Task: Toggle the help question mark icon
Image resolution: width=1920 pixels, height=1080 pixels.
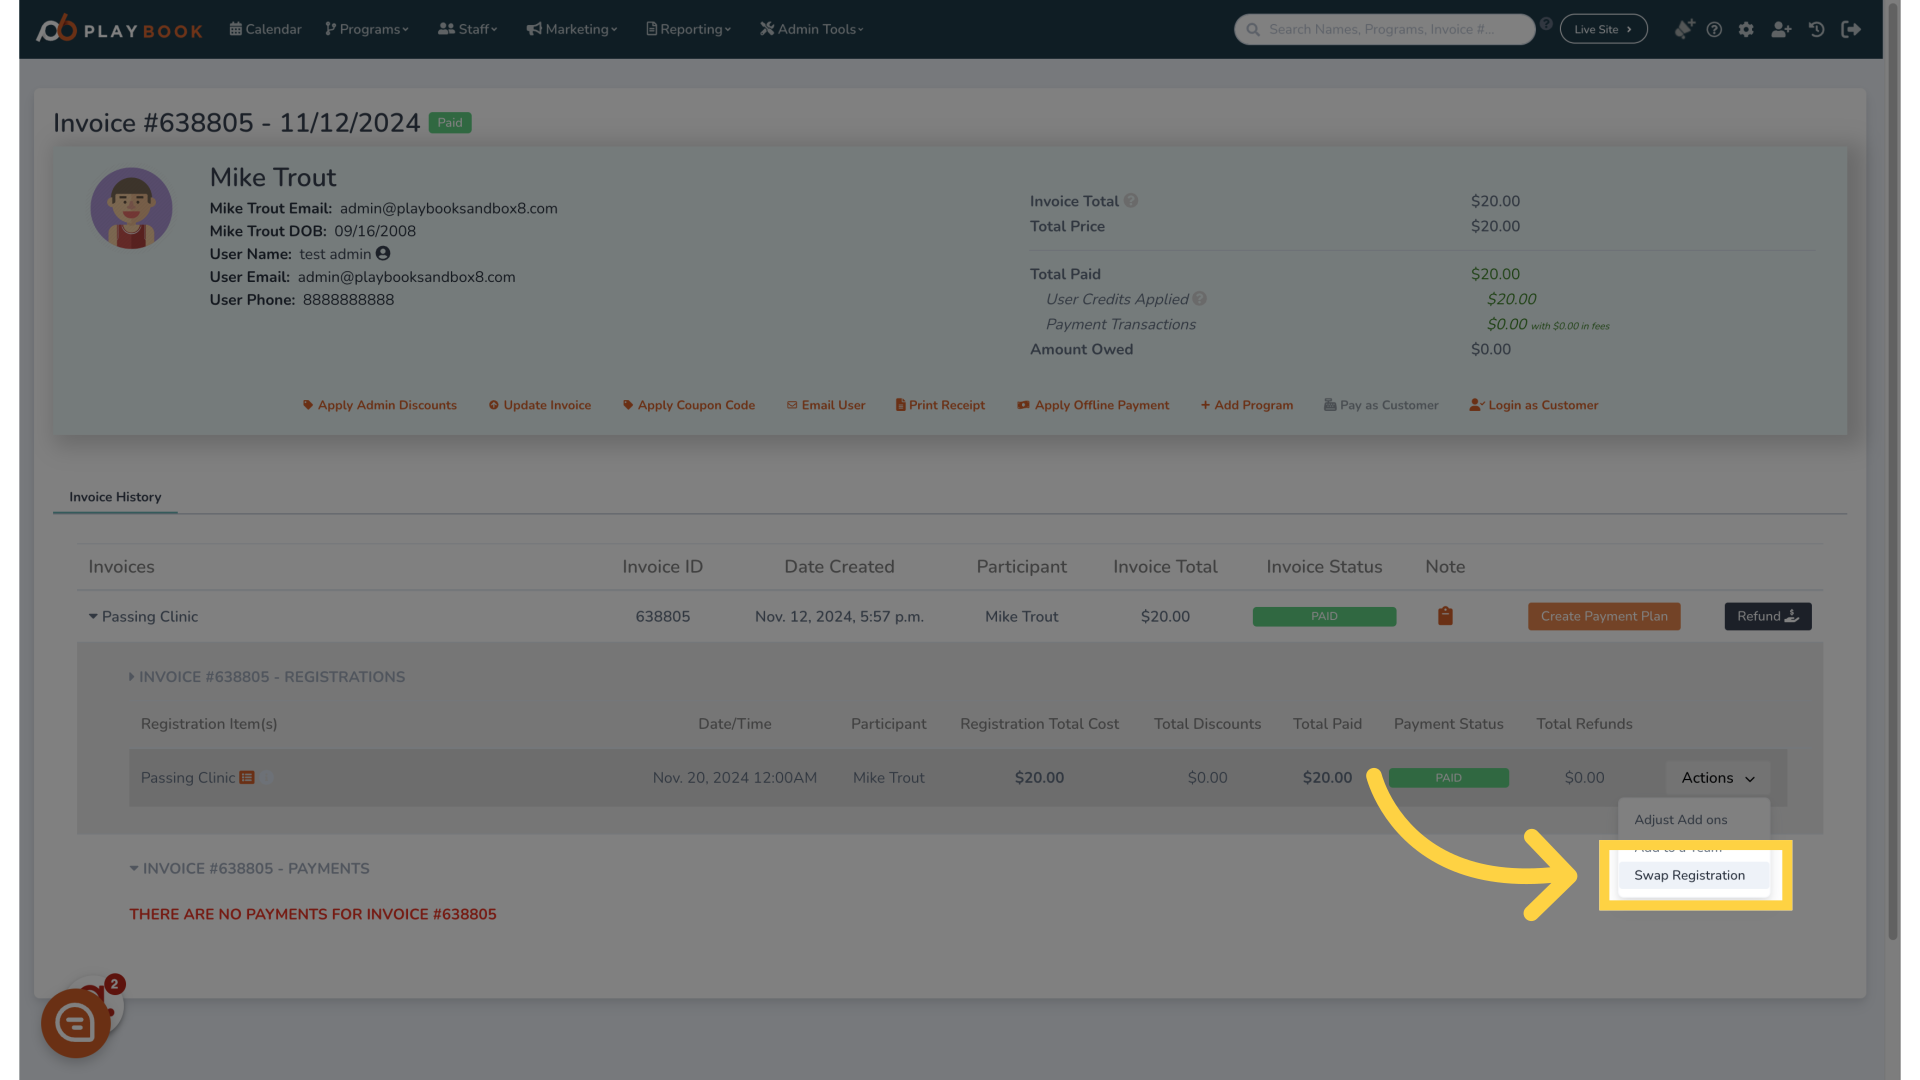Action: (1713, 29)
